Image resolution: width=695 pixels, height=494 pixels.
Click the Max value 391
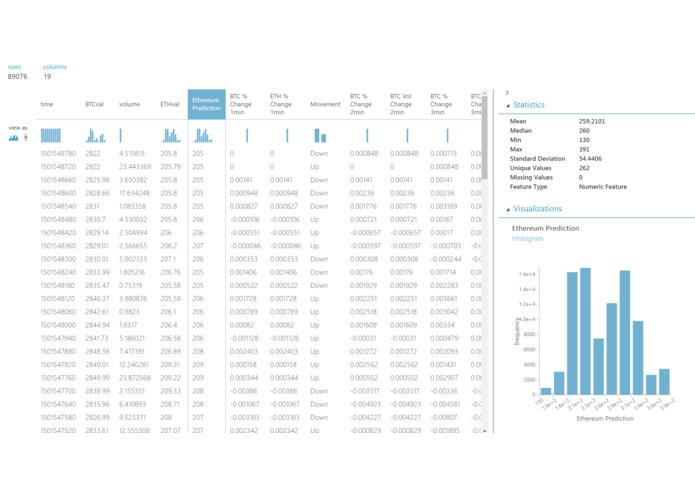(x=584, y=149)
